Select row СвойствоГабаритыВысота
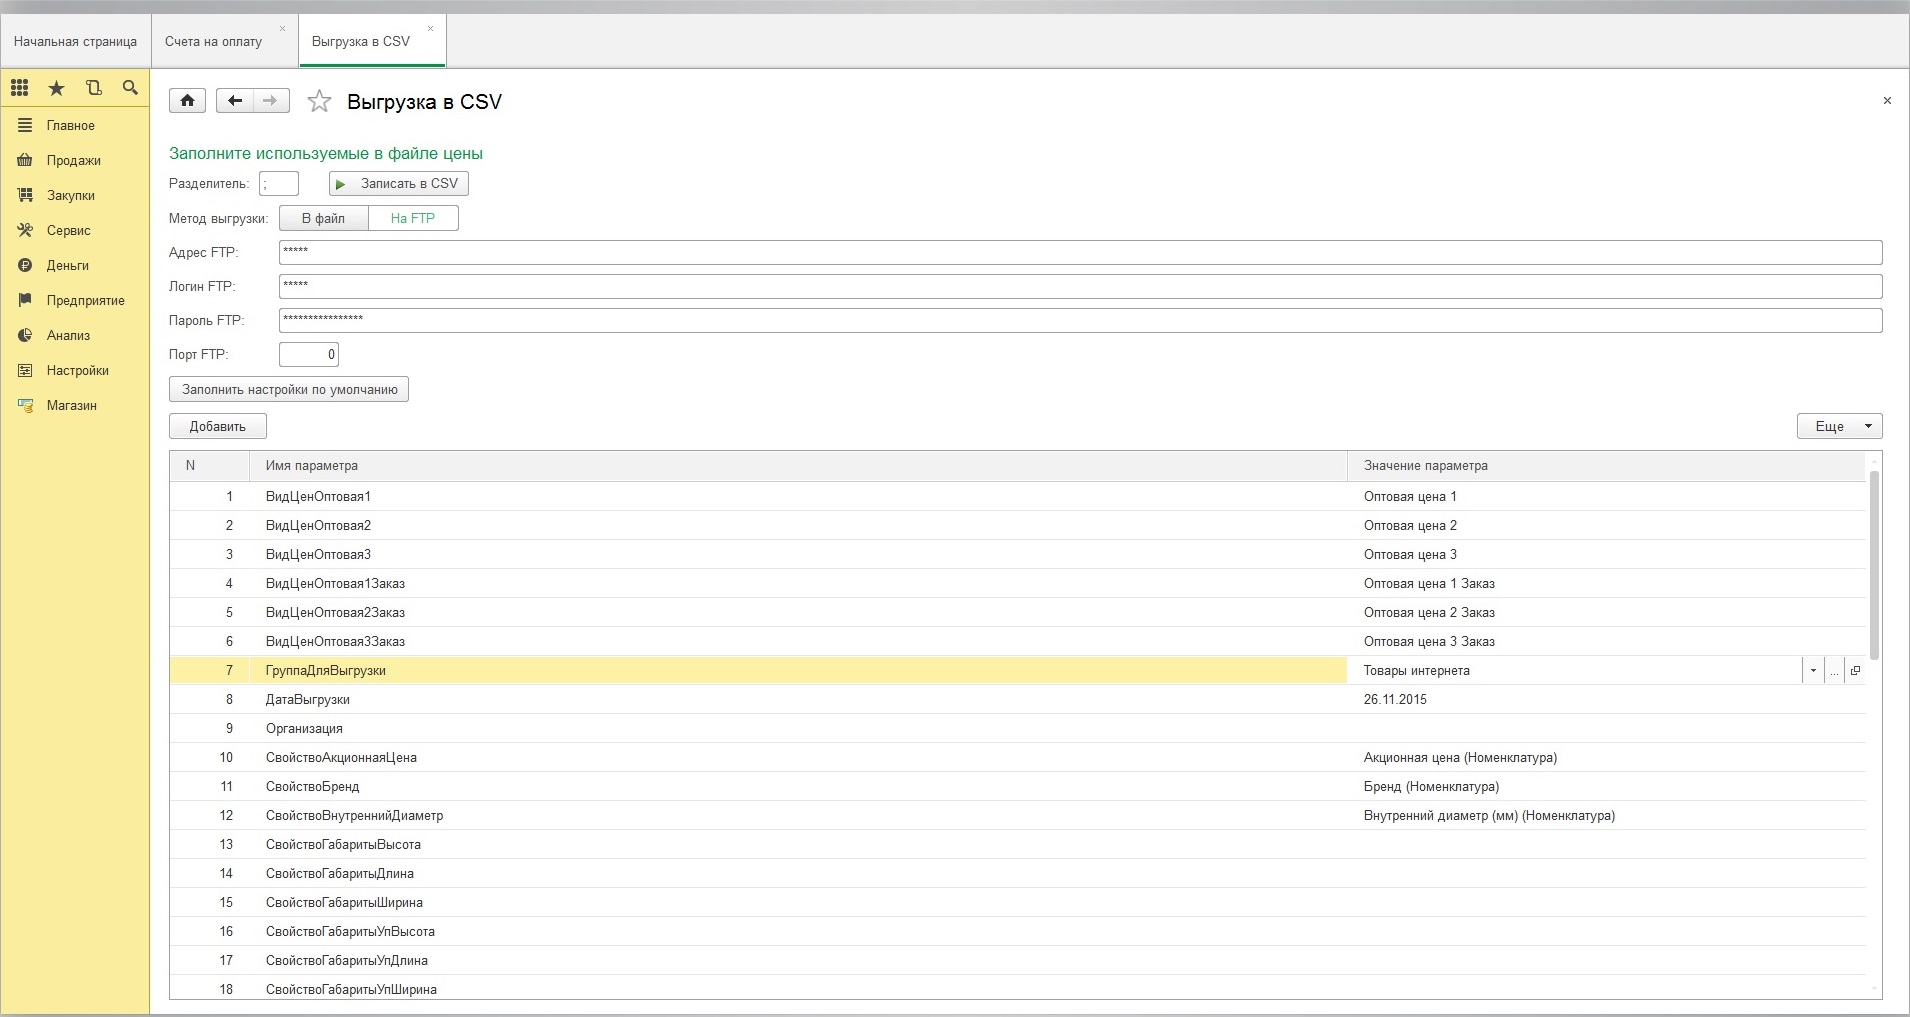 [x=1018, y=844]
